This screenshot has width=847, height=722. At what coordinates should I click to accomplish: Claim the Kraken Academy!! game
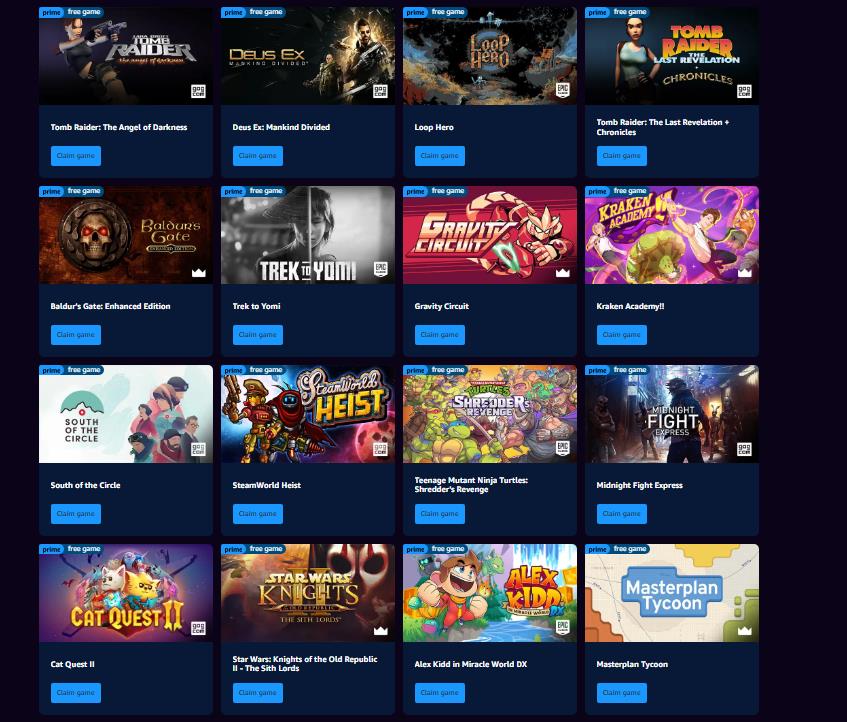[622, 335]
